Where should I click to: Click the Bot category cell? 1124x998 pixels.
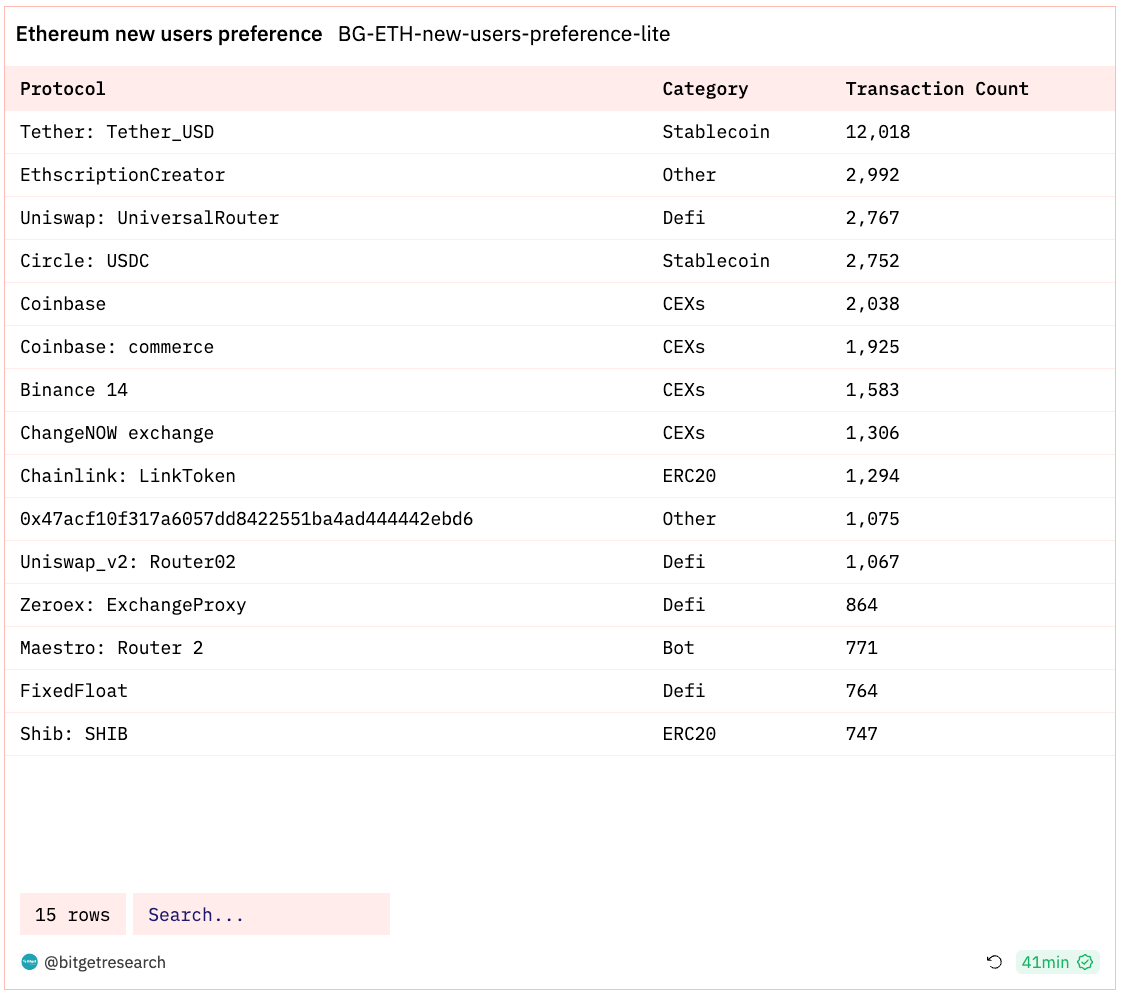coord(678,648)
